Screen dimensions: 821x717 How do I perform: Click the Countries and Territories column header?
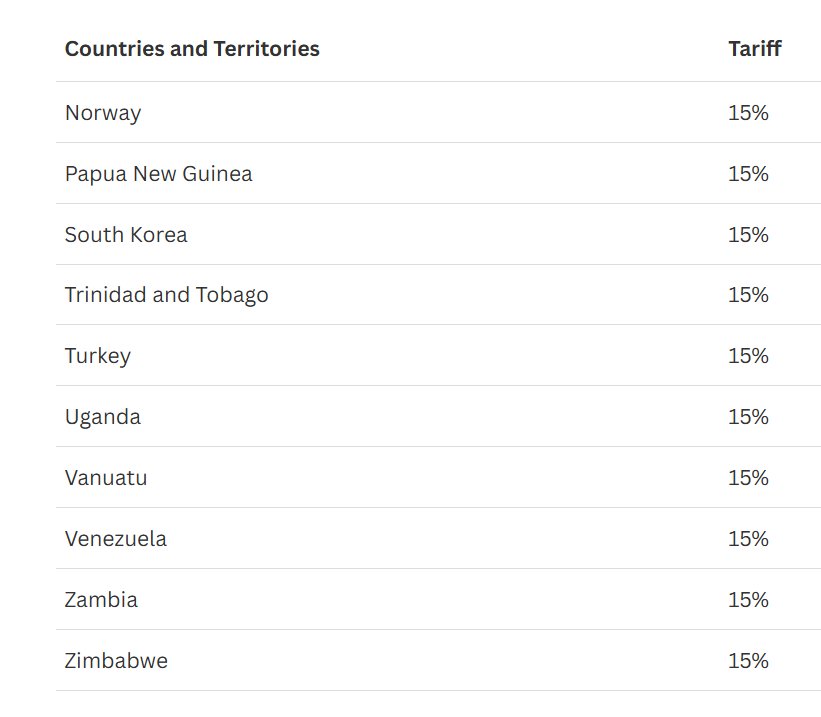(x=192, y=49)
